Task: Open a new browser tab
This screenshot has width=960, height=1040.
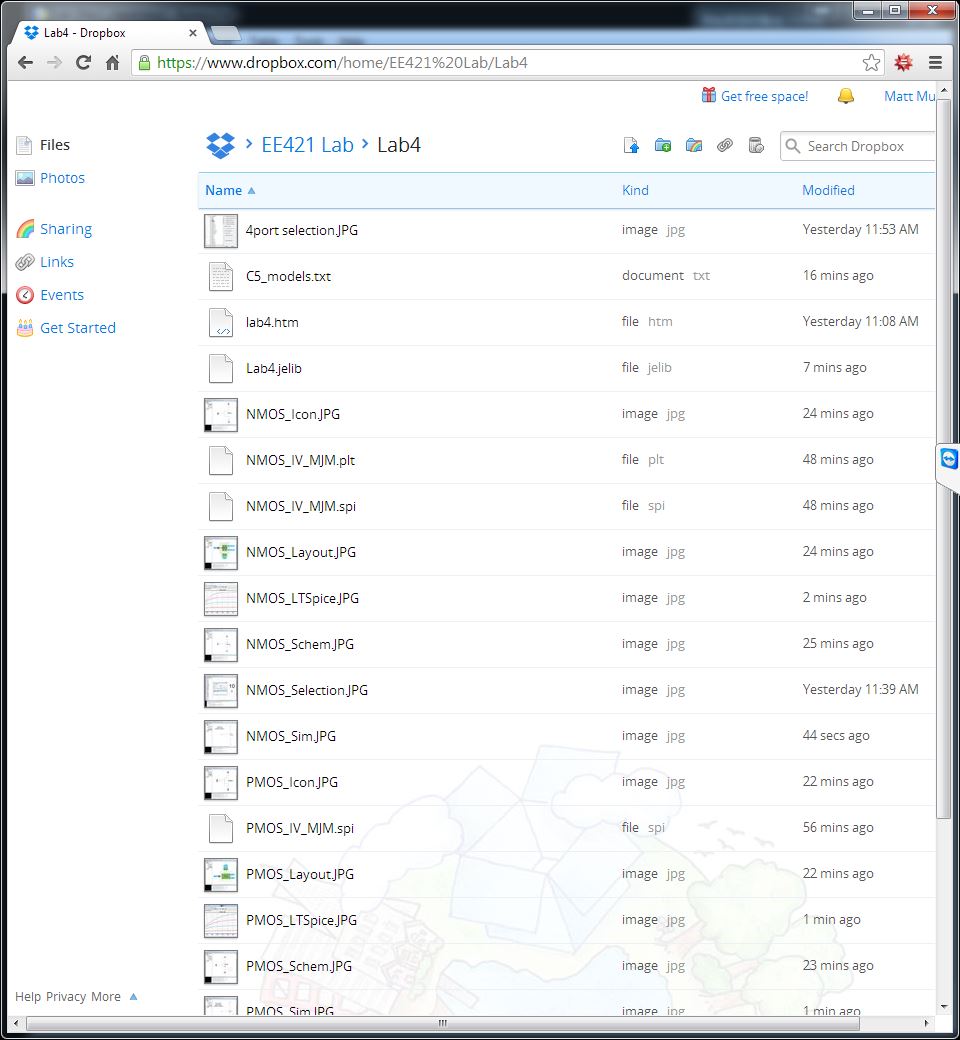Action: (x=224, y=33)
